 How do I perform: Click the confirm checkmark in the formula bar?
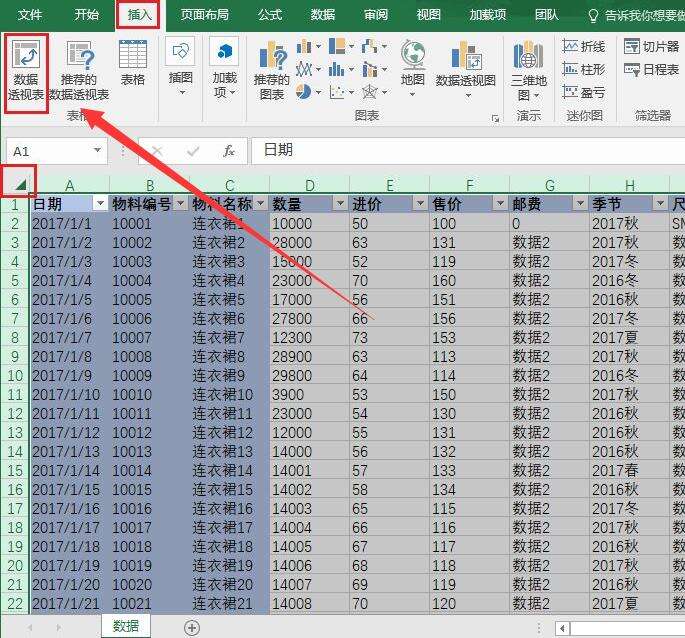(193, 151)
